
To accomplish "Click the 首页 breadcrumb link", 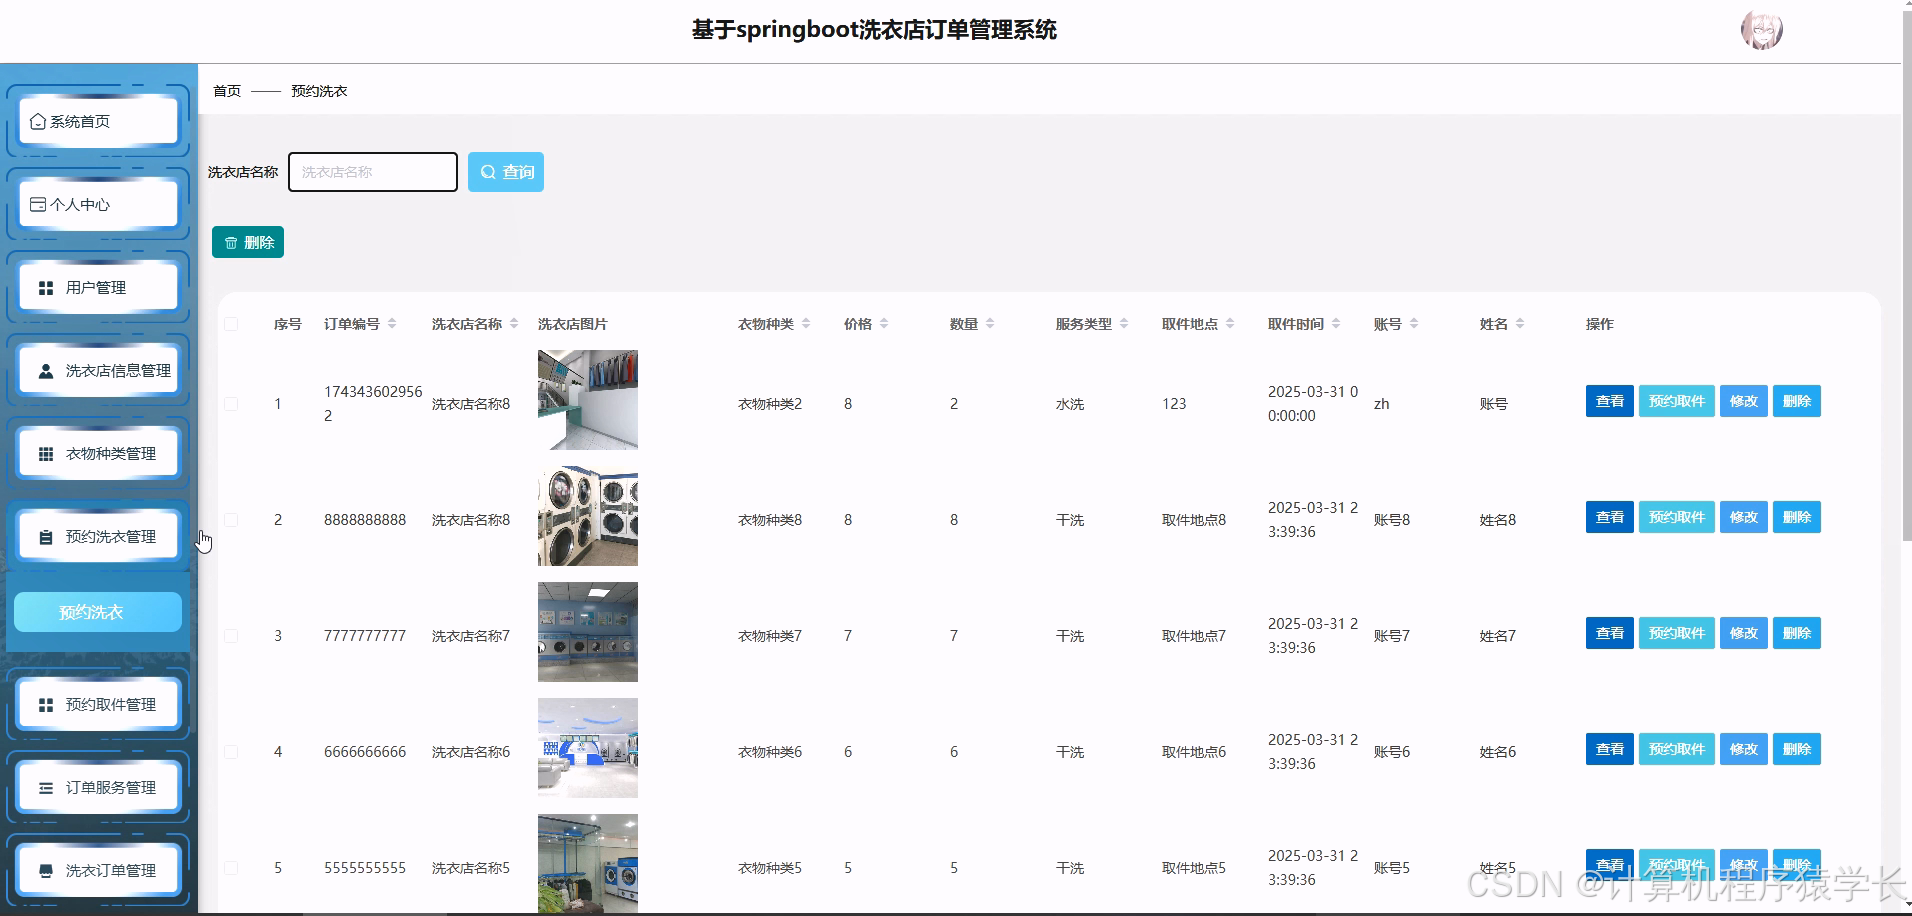I will point(227,91).
